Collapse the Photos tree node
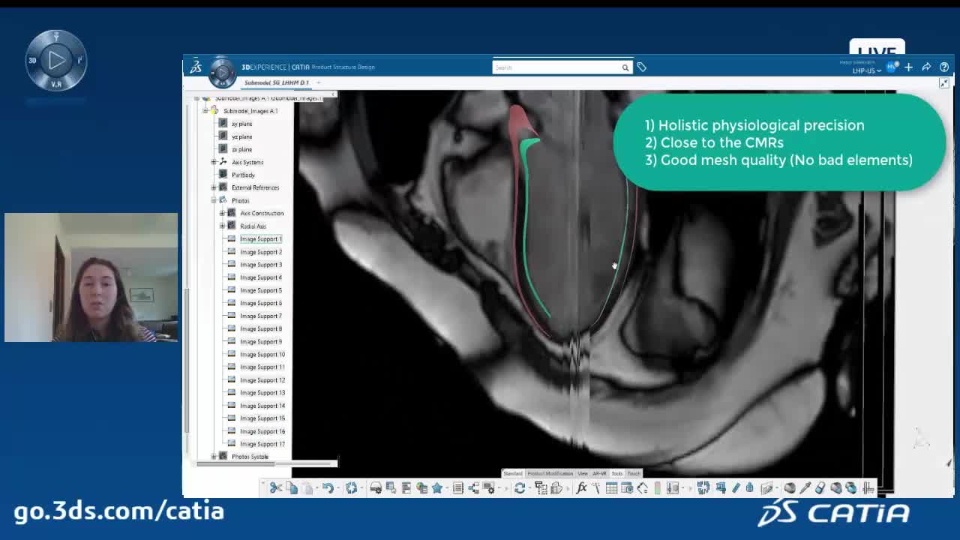 (x=214, y=200)
